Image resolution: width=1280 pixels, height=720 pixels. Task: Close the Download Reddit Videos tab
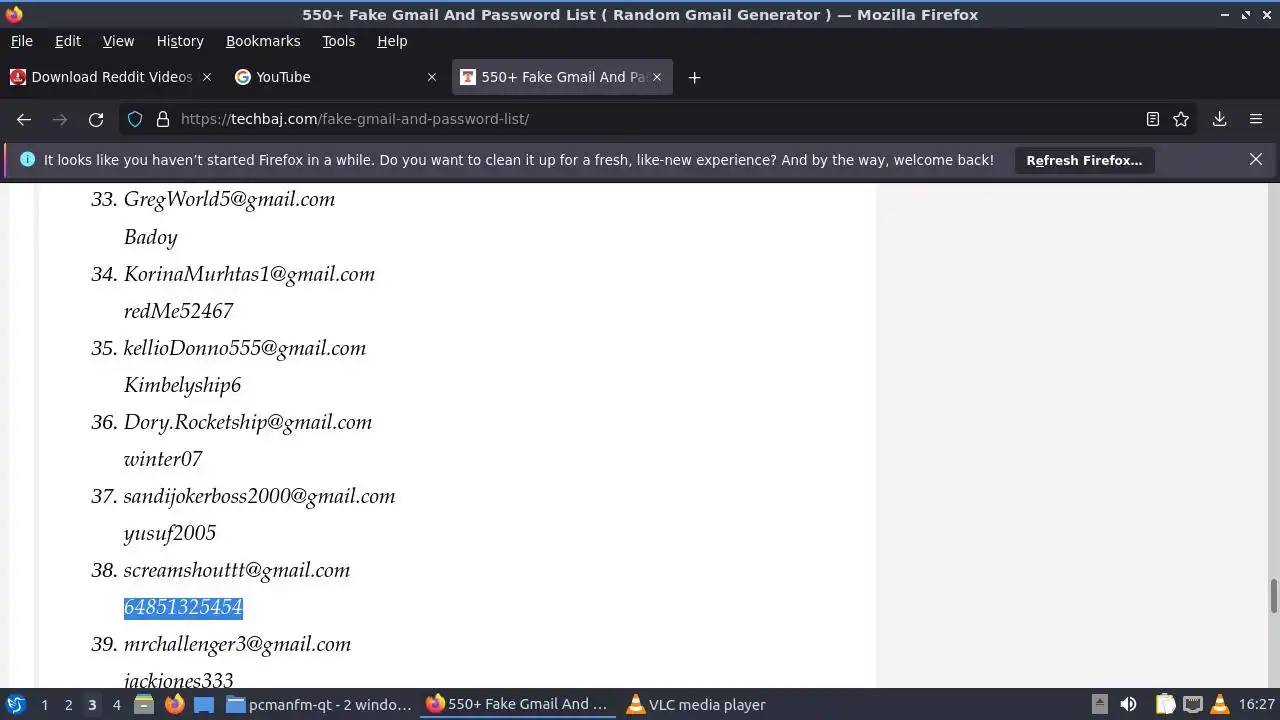tap(207, 77)
